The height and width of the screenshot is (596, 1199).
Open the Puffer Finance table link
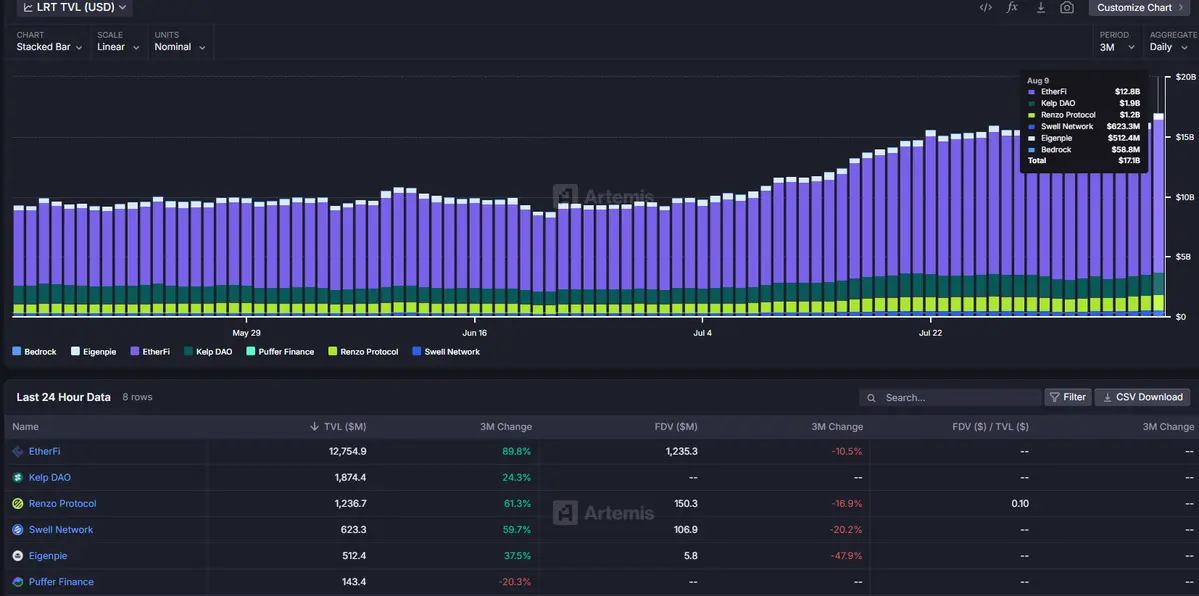[x=61, y=581]
